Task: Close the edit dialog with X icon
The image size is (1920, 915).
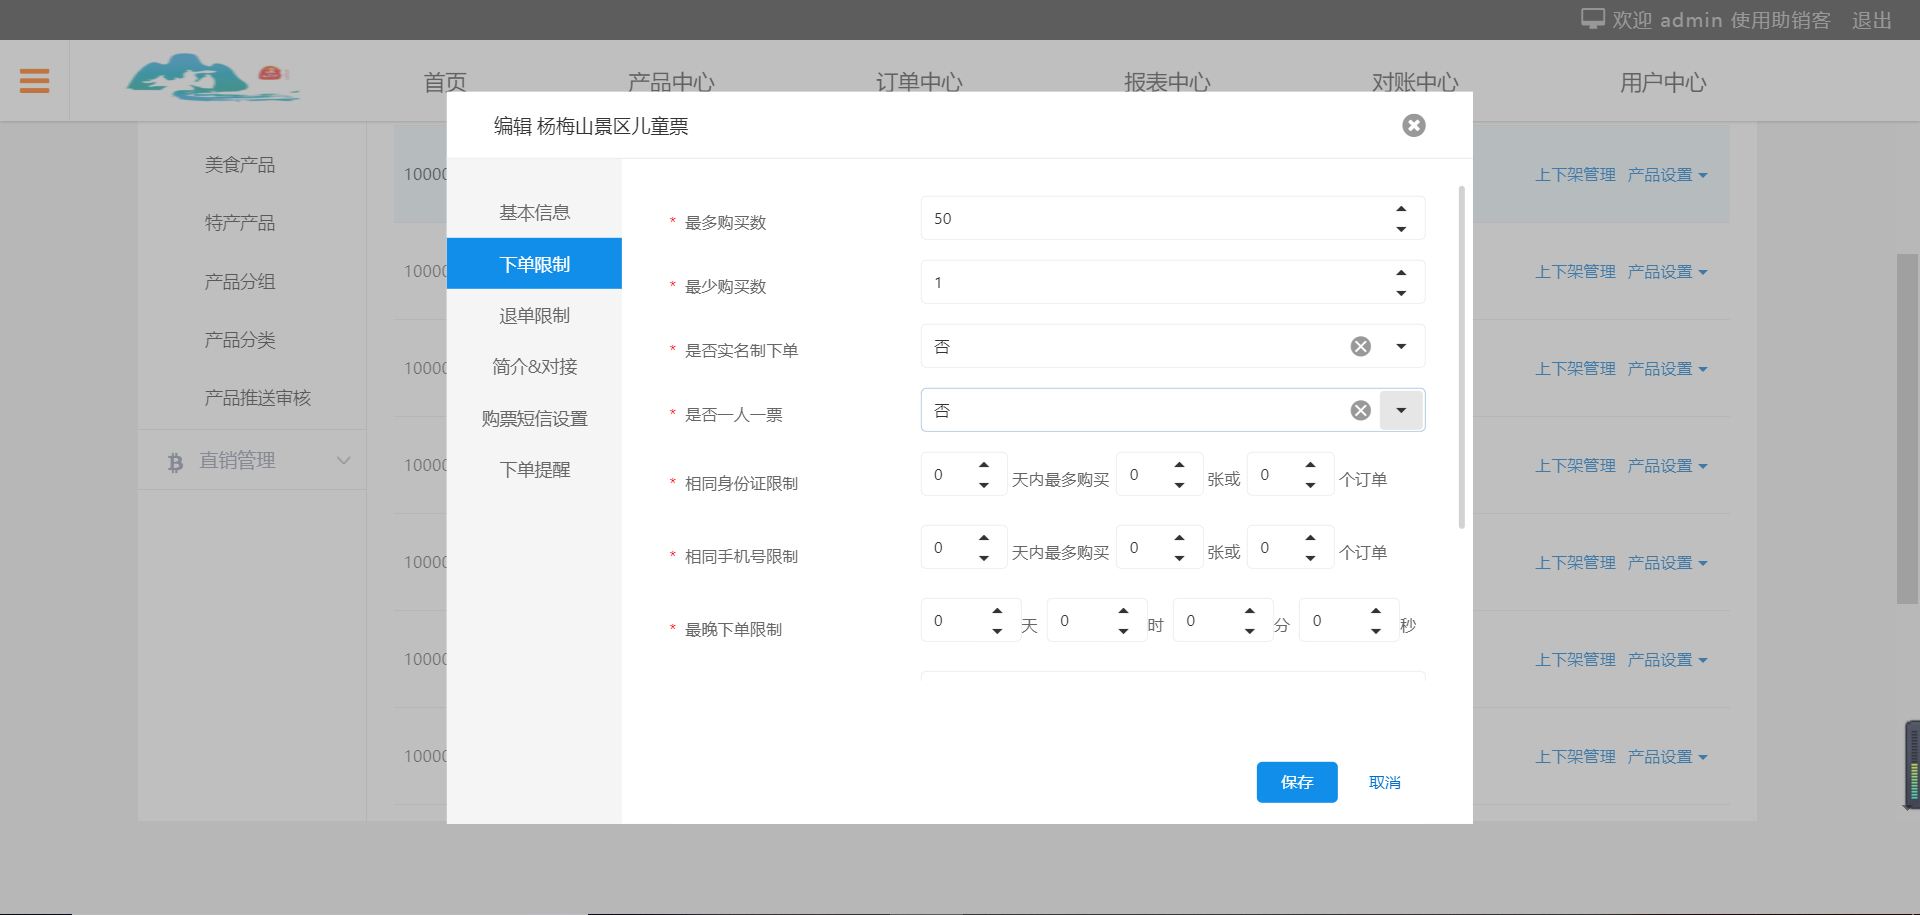Action: 1413,125
